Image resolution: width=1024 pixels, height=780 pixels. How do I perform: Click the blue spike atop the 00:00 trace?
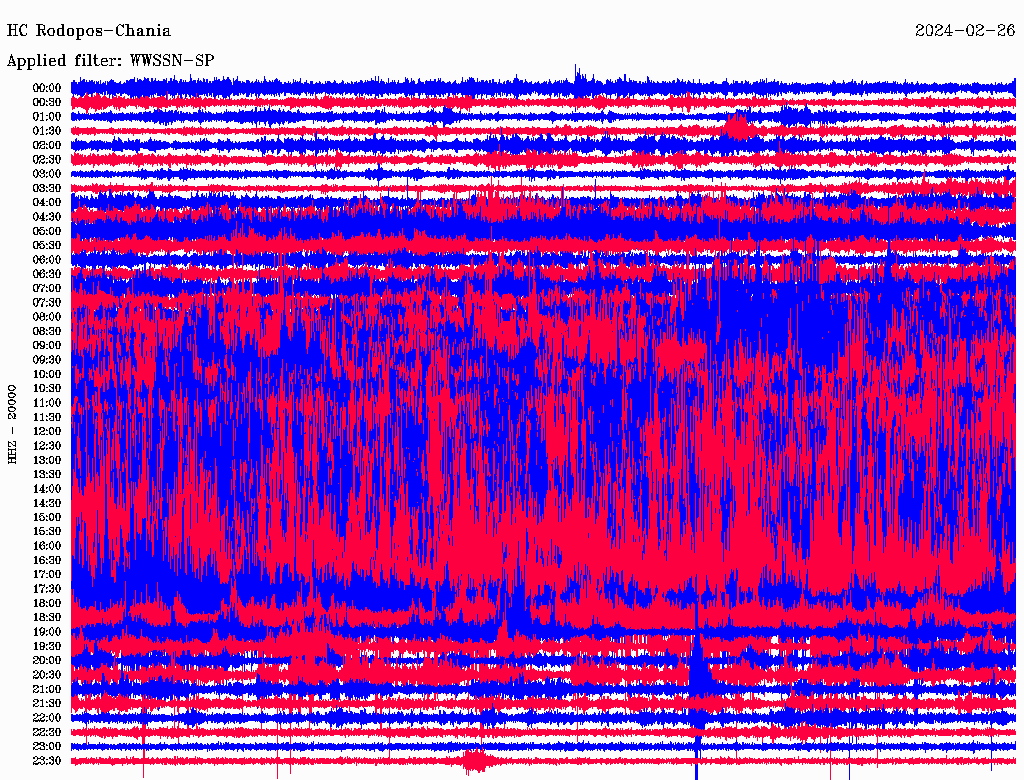click(577, 75)
